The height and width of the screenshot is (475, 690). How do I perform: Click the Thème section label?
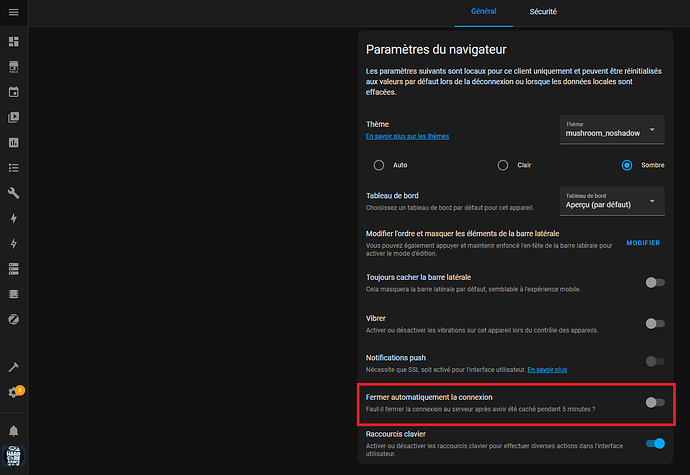click(377, 124)
